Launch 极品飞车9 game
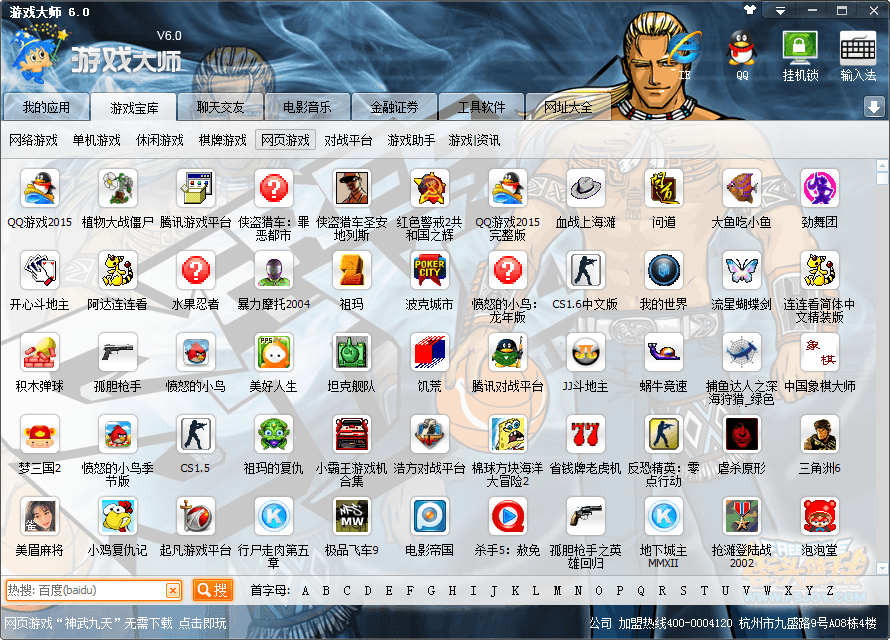This screenshot has width=890, height=640. point(352,516)
